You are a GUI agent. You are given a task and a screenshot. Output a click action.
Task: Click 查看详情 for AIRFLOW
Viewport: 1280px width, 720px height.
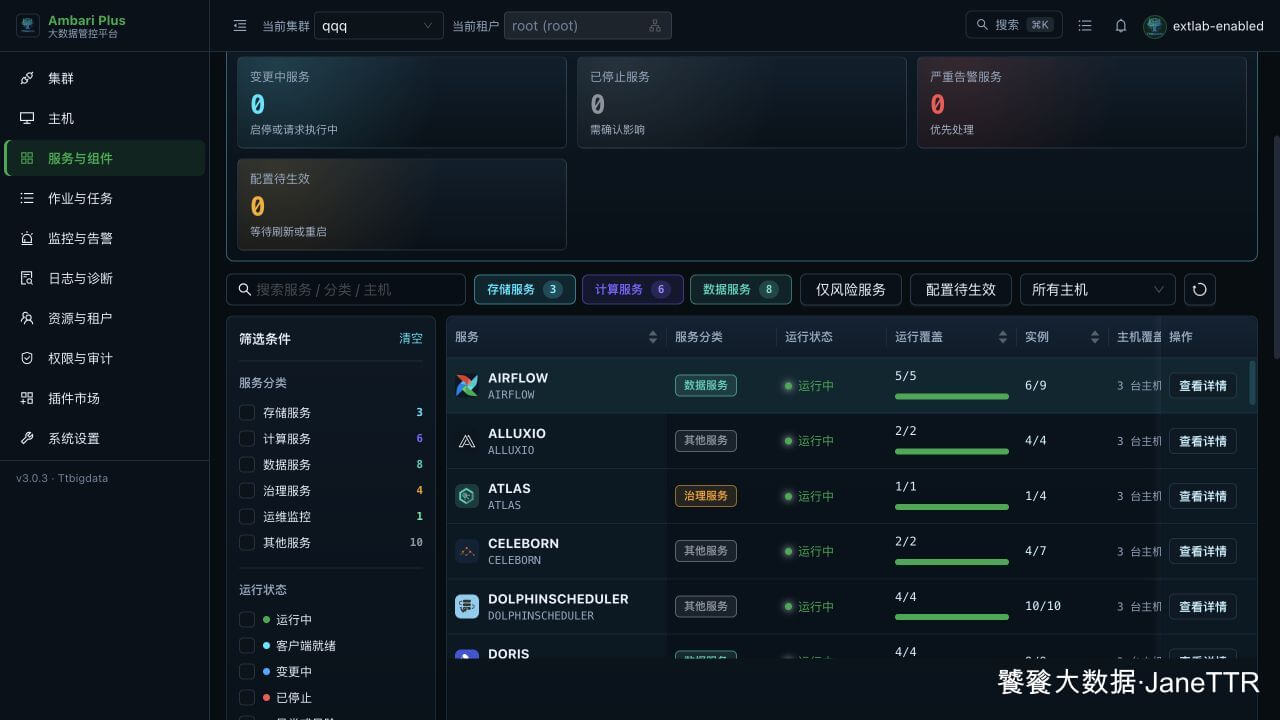(1203, 385)
